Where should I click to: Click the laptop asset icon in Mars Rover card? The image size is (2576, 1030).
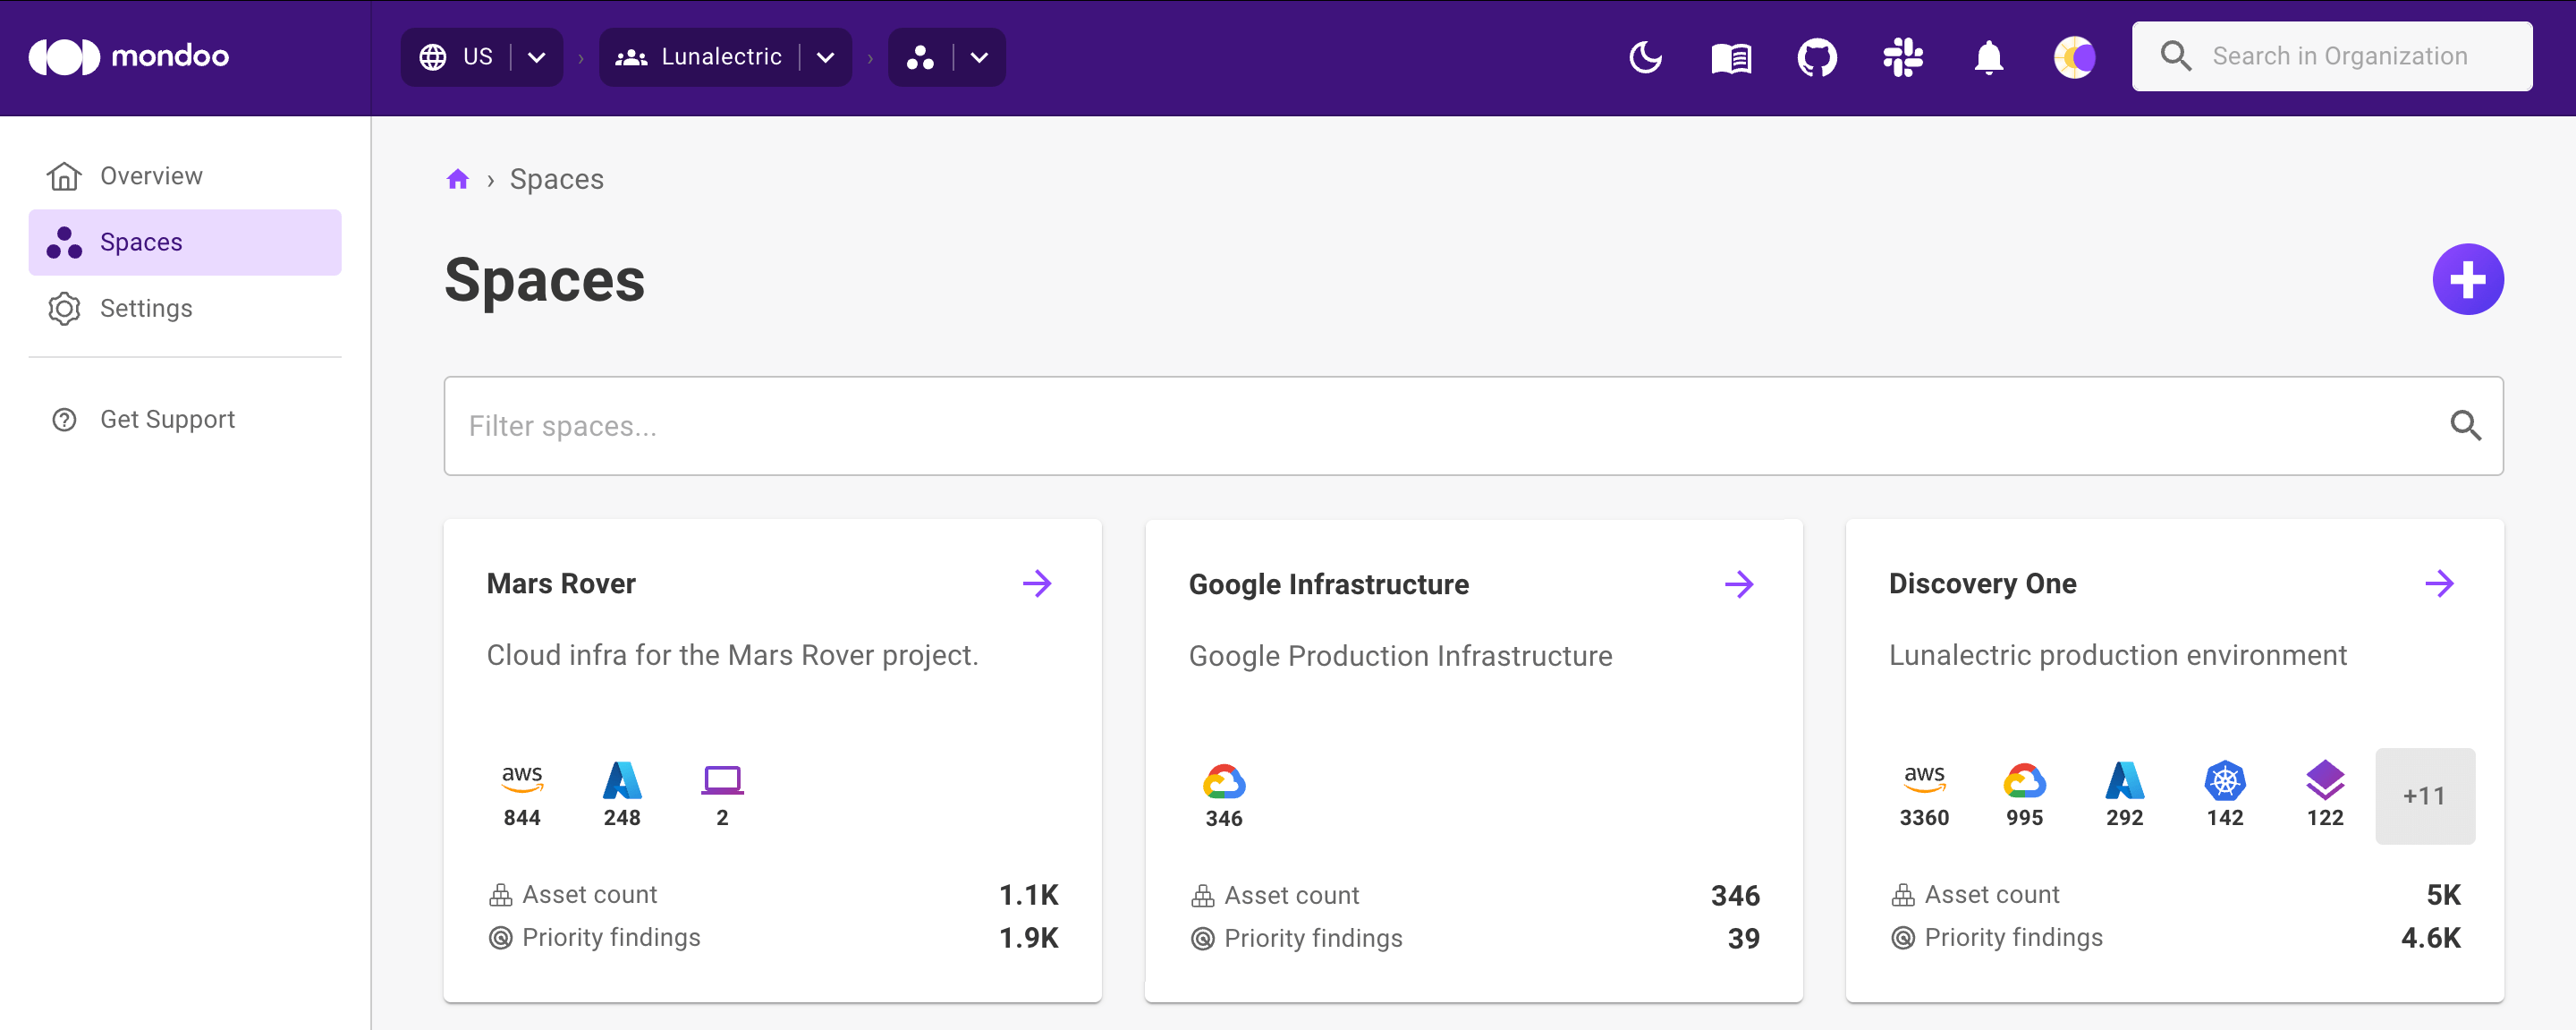[x=721, y=780]
